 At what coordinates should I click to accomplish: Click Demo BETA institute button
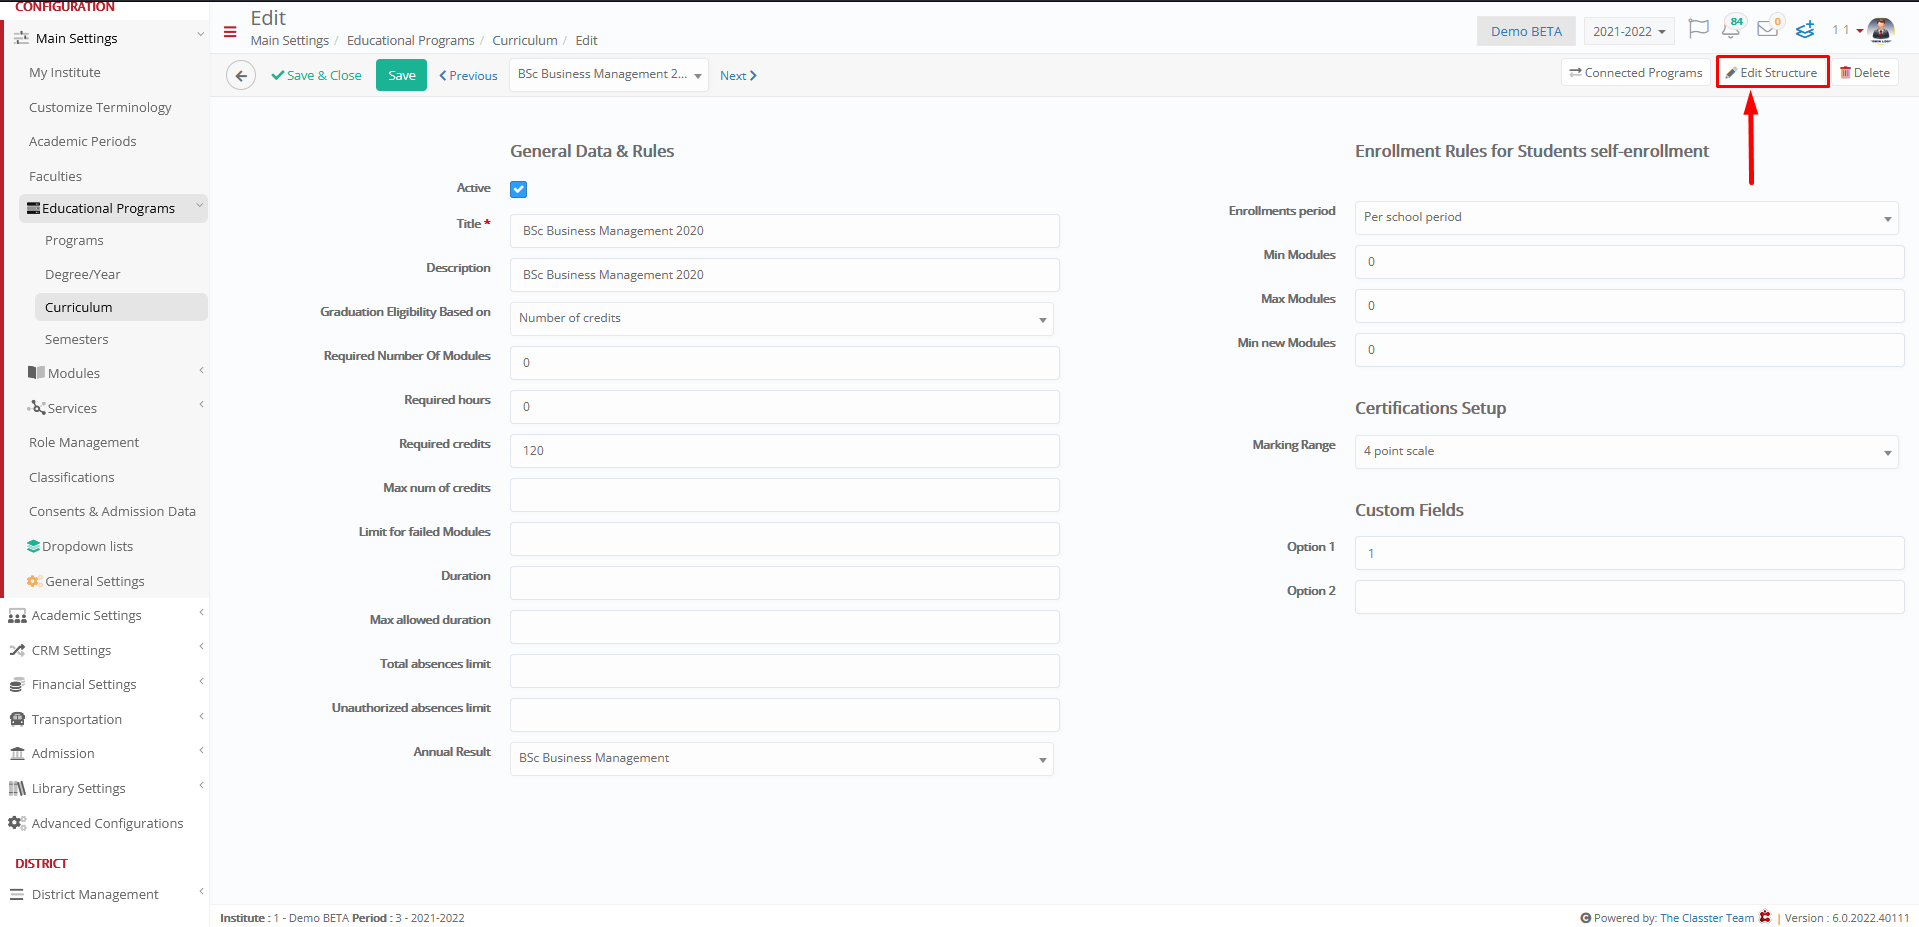coord(1526,31)
